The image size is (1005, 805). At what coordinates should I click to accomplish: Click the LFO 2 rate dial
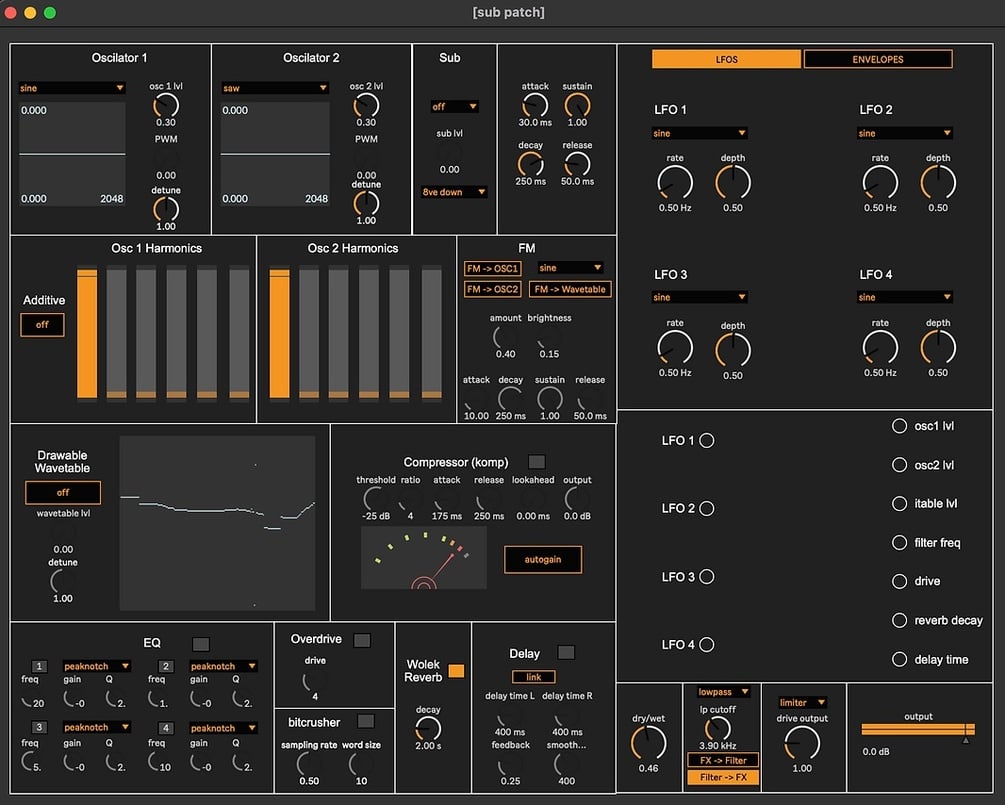[x=880, y=183]
